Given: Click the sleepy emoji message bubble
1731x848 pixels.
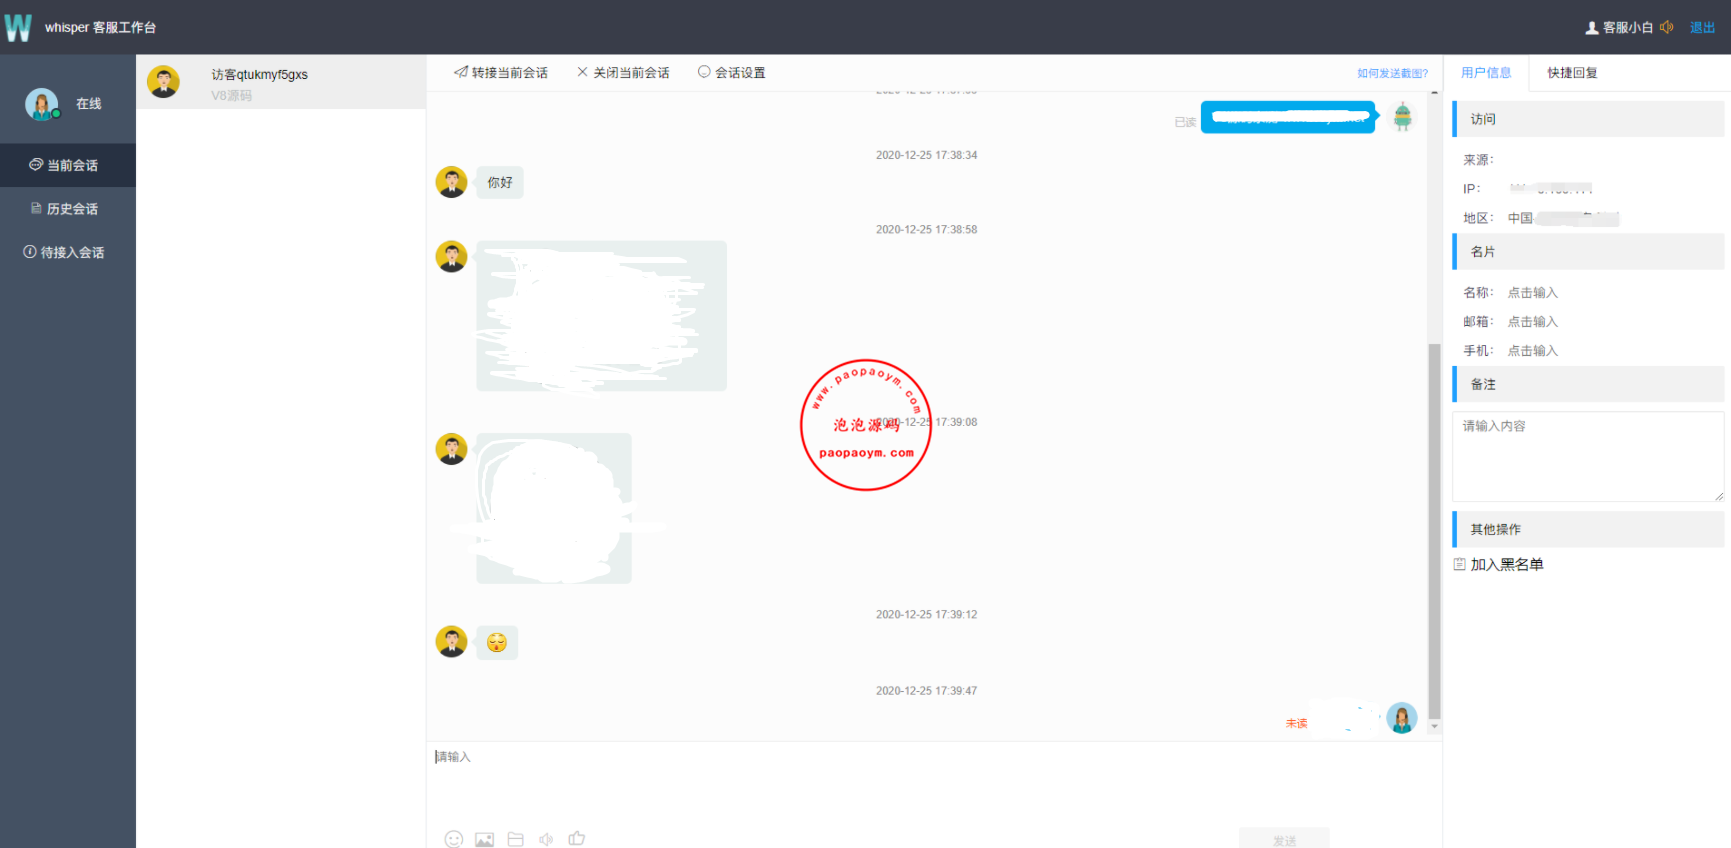Looking at the screenshot, I should coord(497,642).
